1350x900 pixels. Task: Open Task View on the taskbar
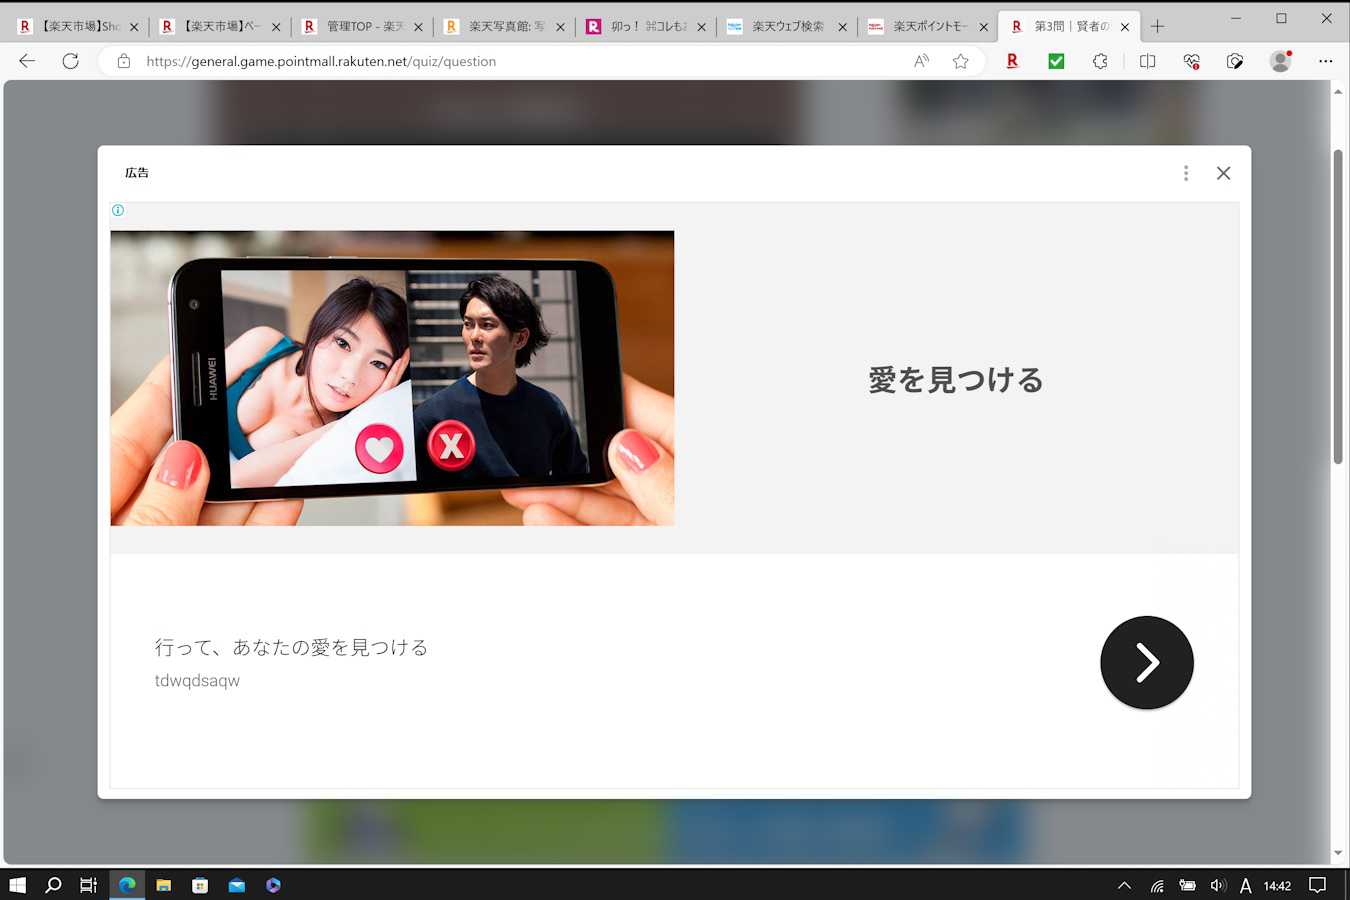coord(89,885)
